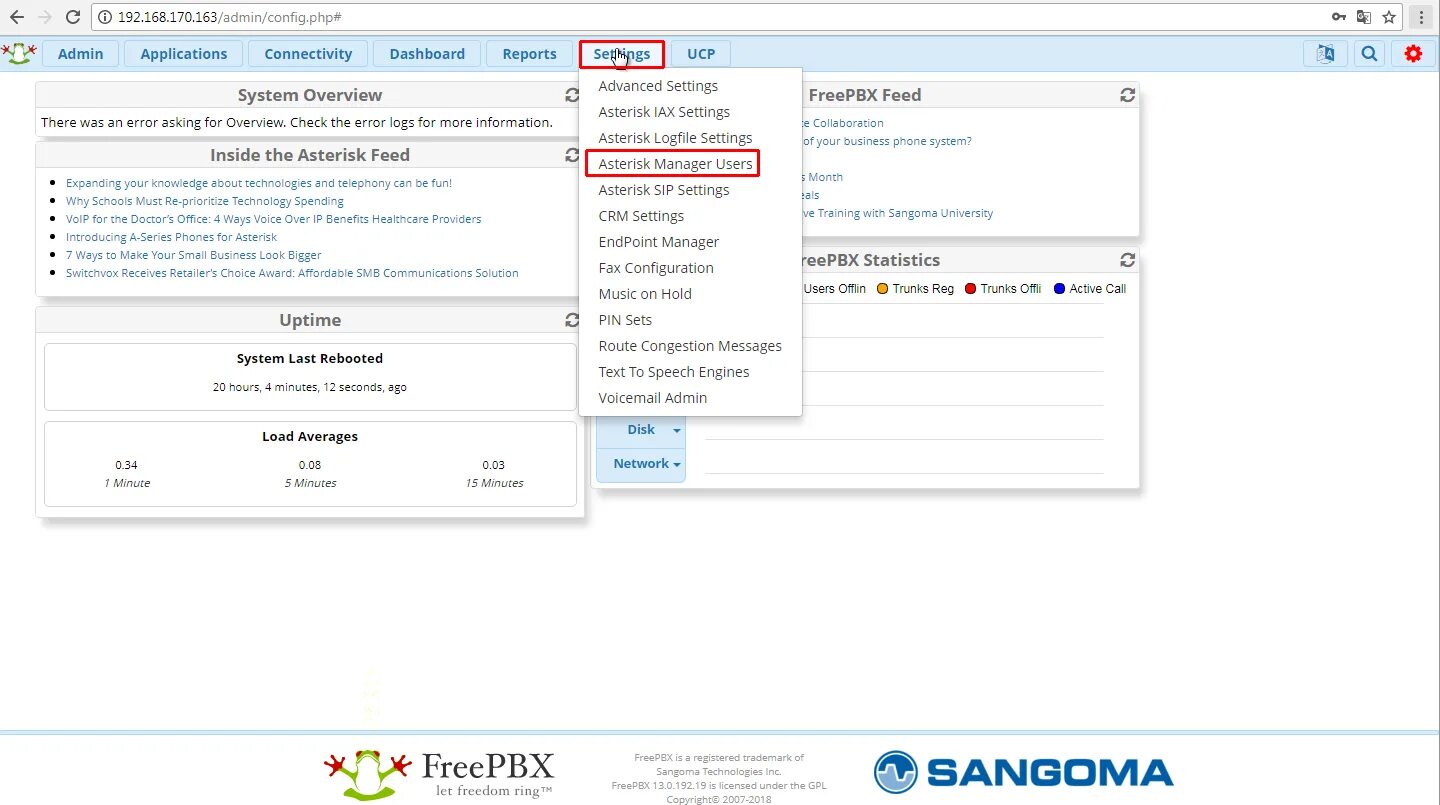Viewport: 1440px width, 805px height.
Task: Click the browser address bar URL
Action: pyautogui.click(x=229, y=17)
